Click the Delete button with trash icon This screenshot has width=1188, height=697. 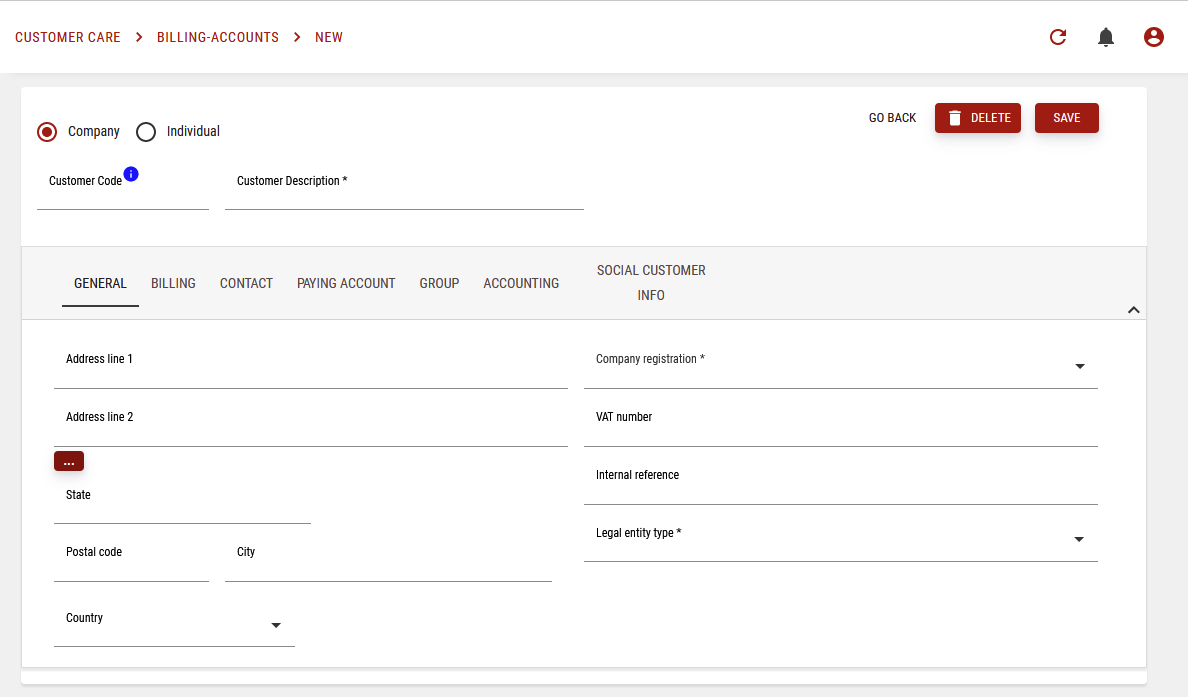(x=977, y=118)
